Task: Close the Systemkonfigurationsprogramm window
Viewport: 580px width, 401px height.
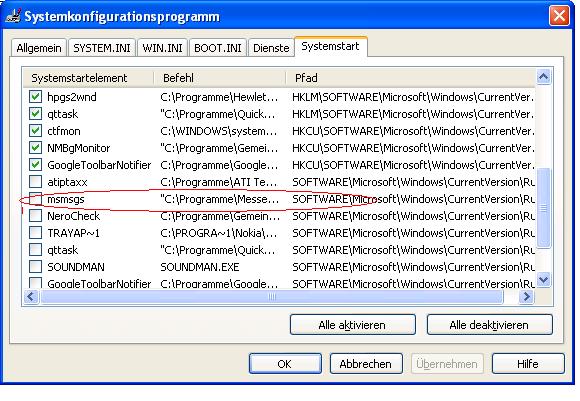Action: [x=559, y=16]
